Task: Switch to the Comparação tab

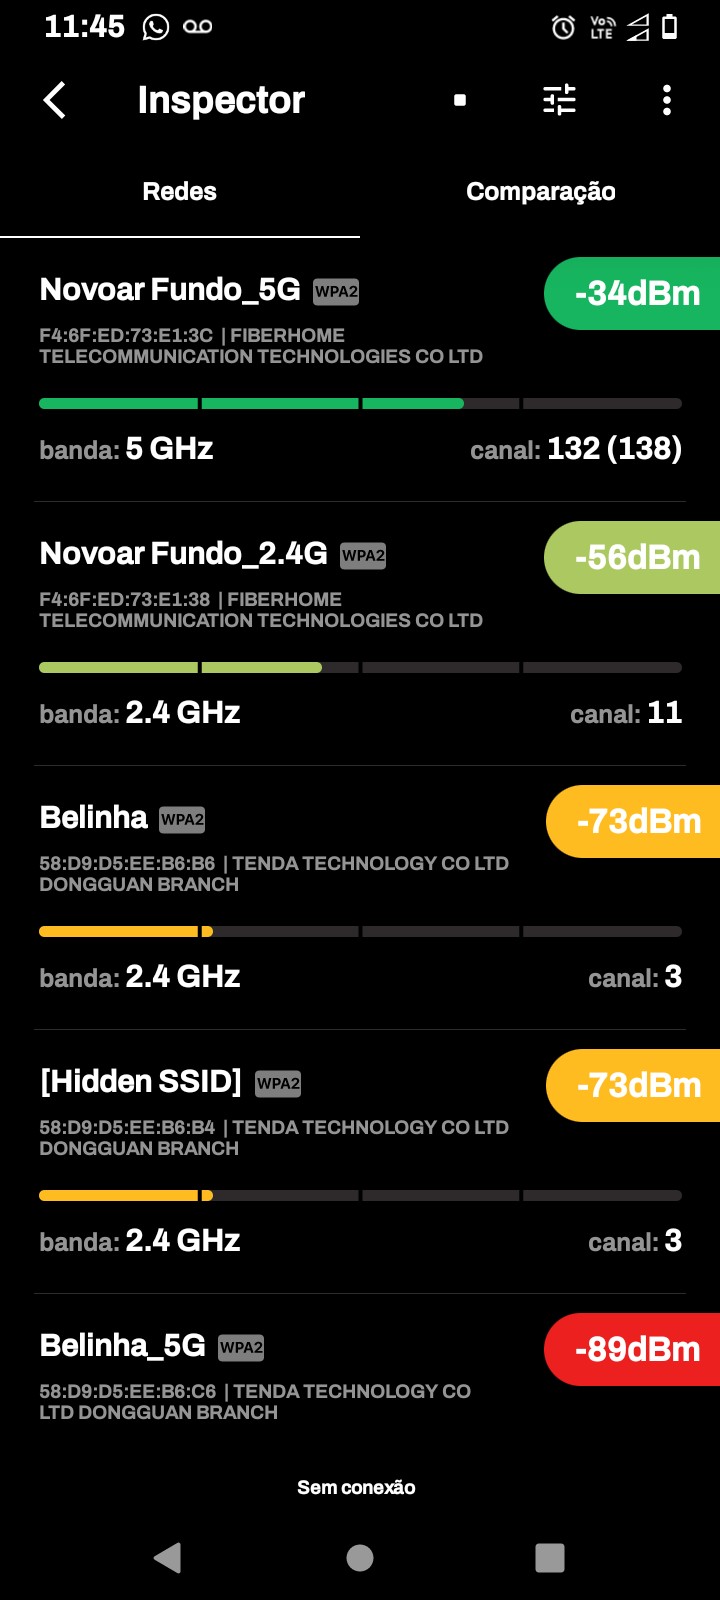Action: (x=540, y=192)
